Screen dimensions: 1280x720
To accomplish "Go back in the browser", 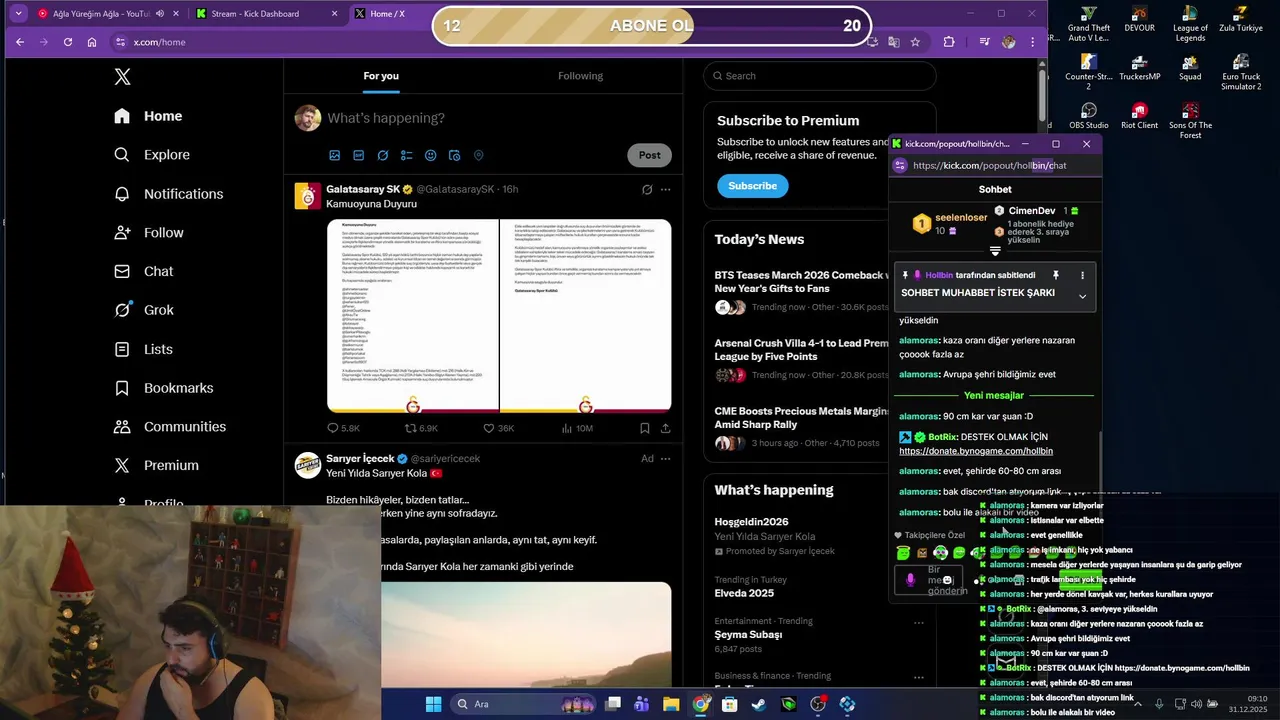I will 20,42.
